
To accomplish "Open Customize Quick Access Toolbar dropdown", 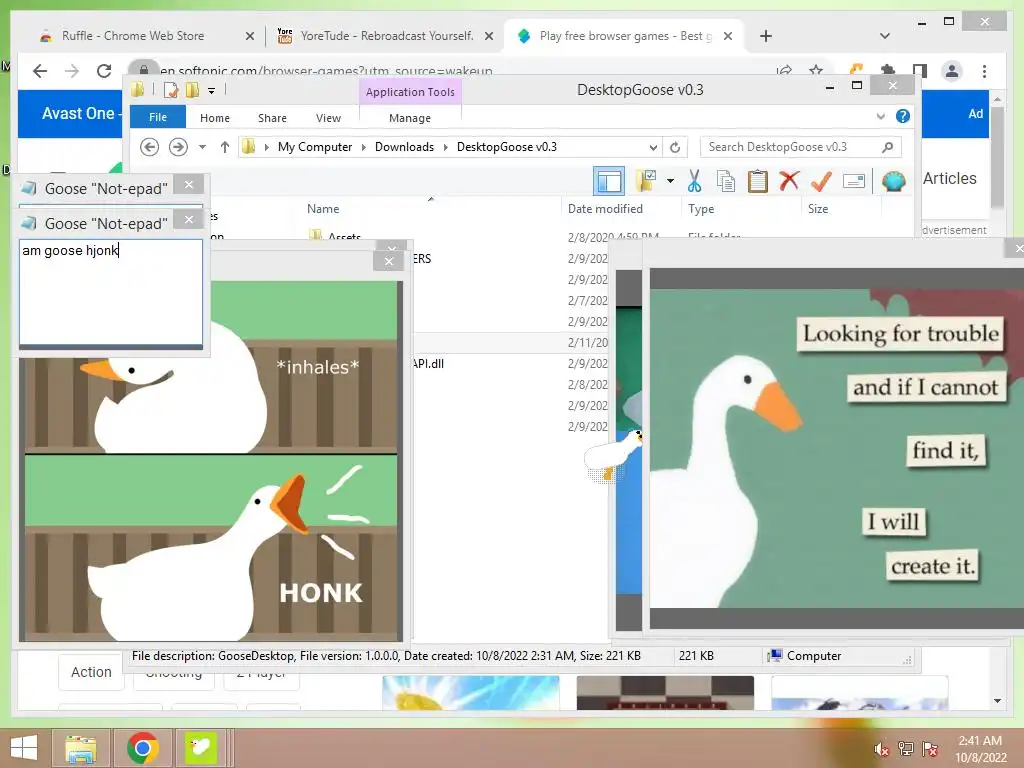I will point(212,91).
